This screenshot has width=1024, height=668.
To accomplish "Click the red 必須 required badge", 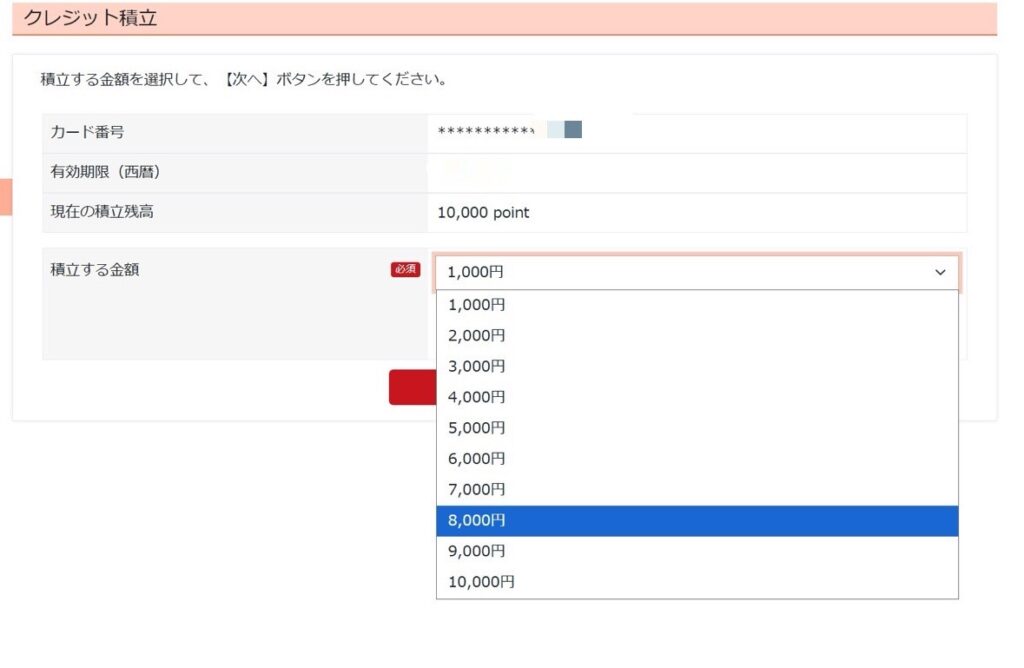I will pyautogui.click(x=405, y=269).
